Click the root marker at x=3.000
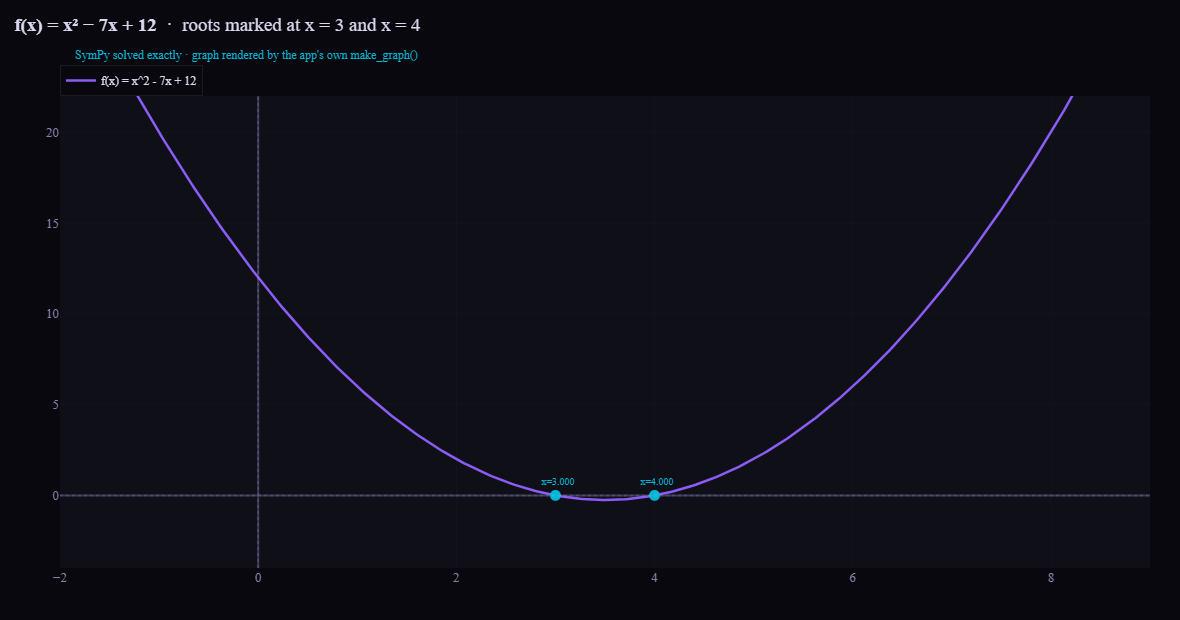The height and width of the screenshot is (620, 1180). 555,495
